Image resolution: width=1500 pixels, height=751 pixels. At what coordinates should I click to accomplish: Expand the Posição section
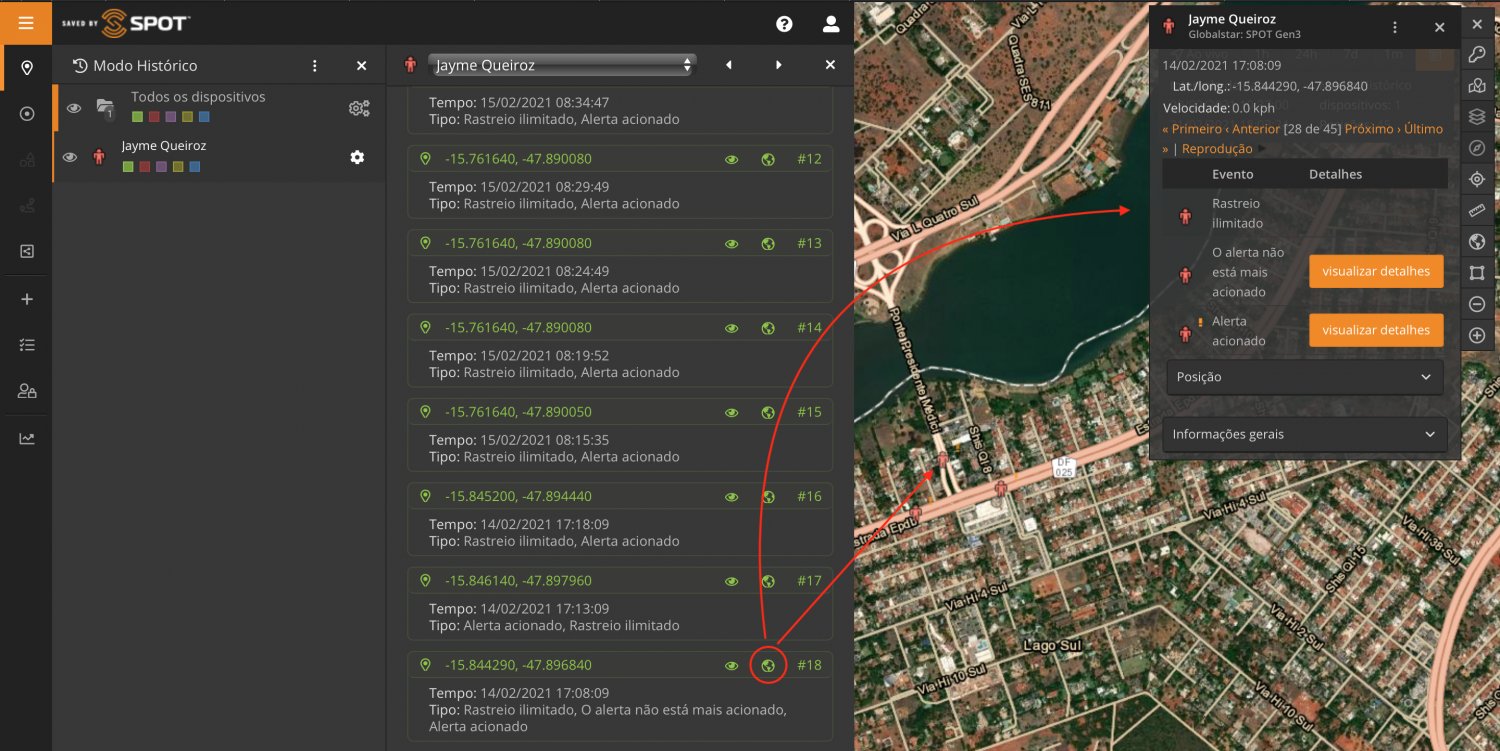[1304, 377]
